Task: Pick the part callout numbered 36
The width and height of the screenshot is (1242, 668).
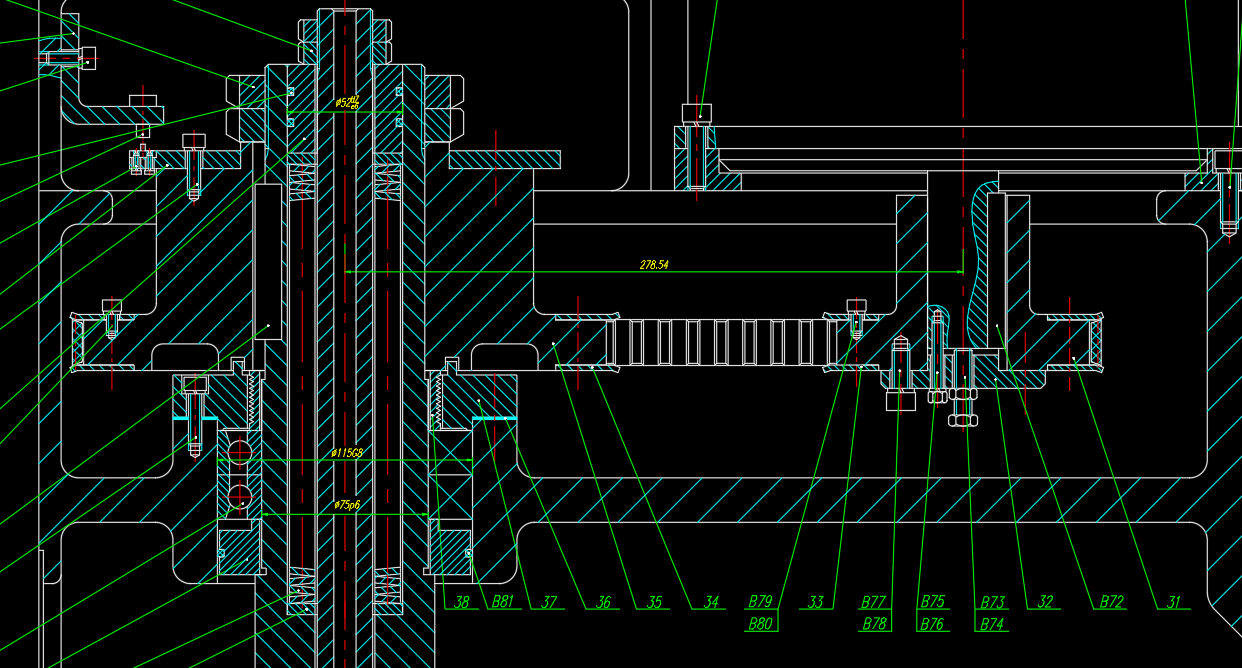Action: [x=603, y=602]
